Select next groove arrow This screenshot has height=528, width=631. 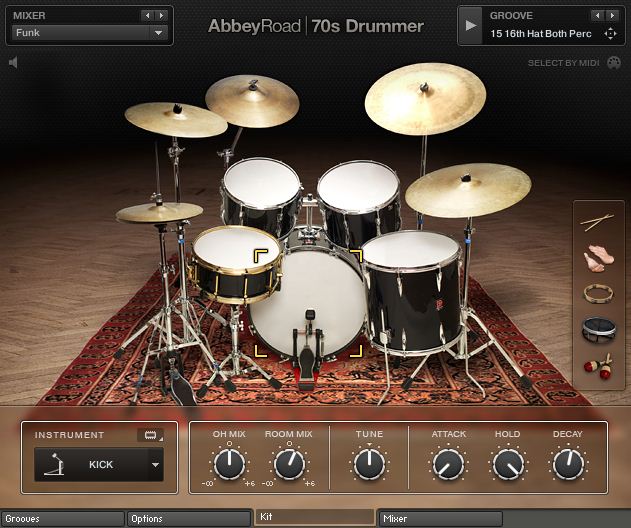[x=612, y=16]
